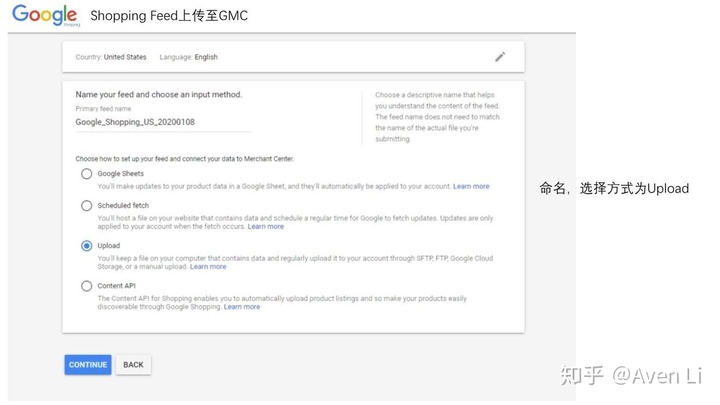720x405 pixels.
Task: Click the Google Shopping logo
Action: pyautogui.click(x=45, y=16)
